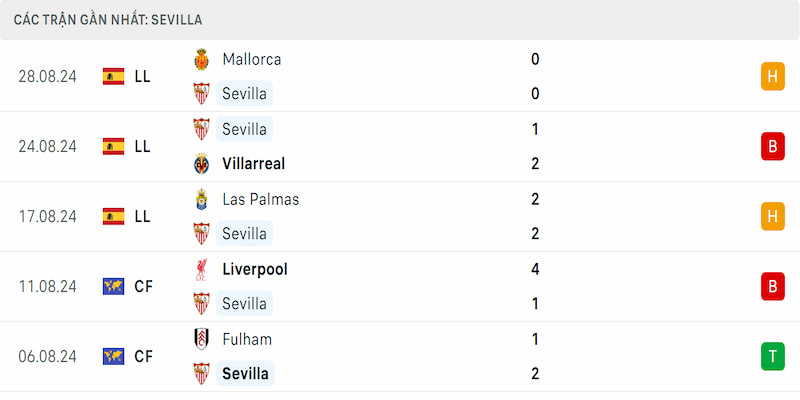This screenshot has width=800, height=400.
Task: Click Spain flag on 28.08.24 match
Action: click(113, 77)
